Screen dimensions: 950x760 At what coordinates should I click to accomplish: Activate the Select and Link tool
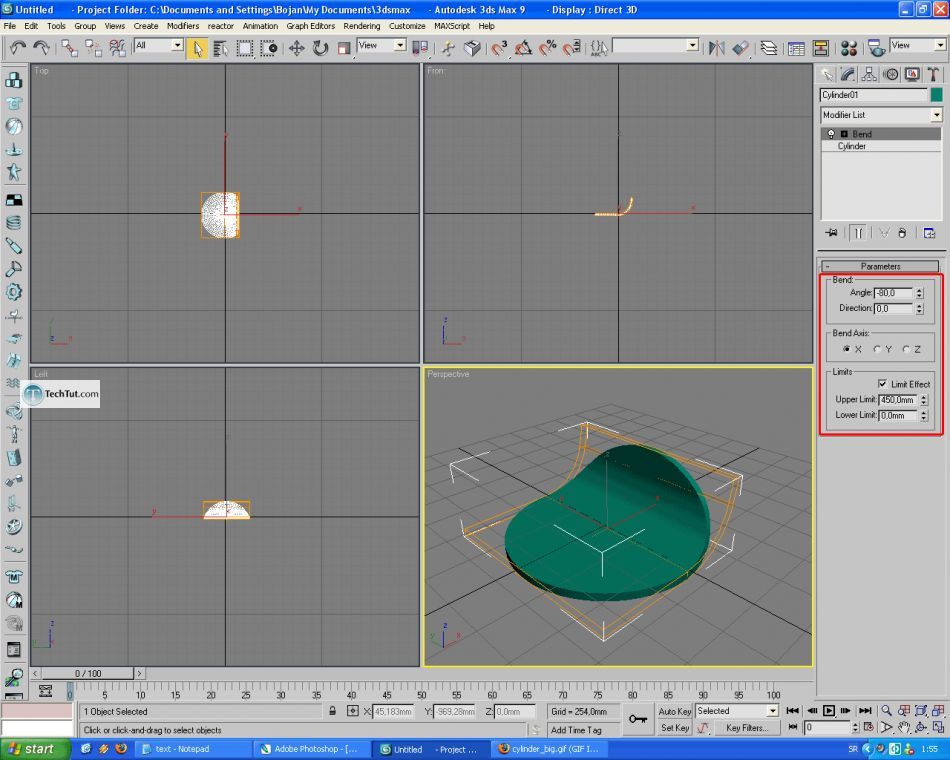coord(69,48)
